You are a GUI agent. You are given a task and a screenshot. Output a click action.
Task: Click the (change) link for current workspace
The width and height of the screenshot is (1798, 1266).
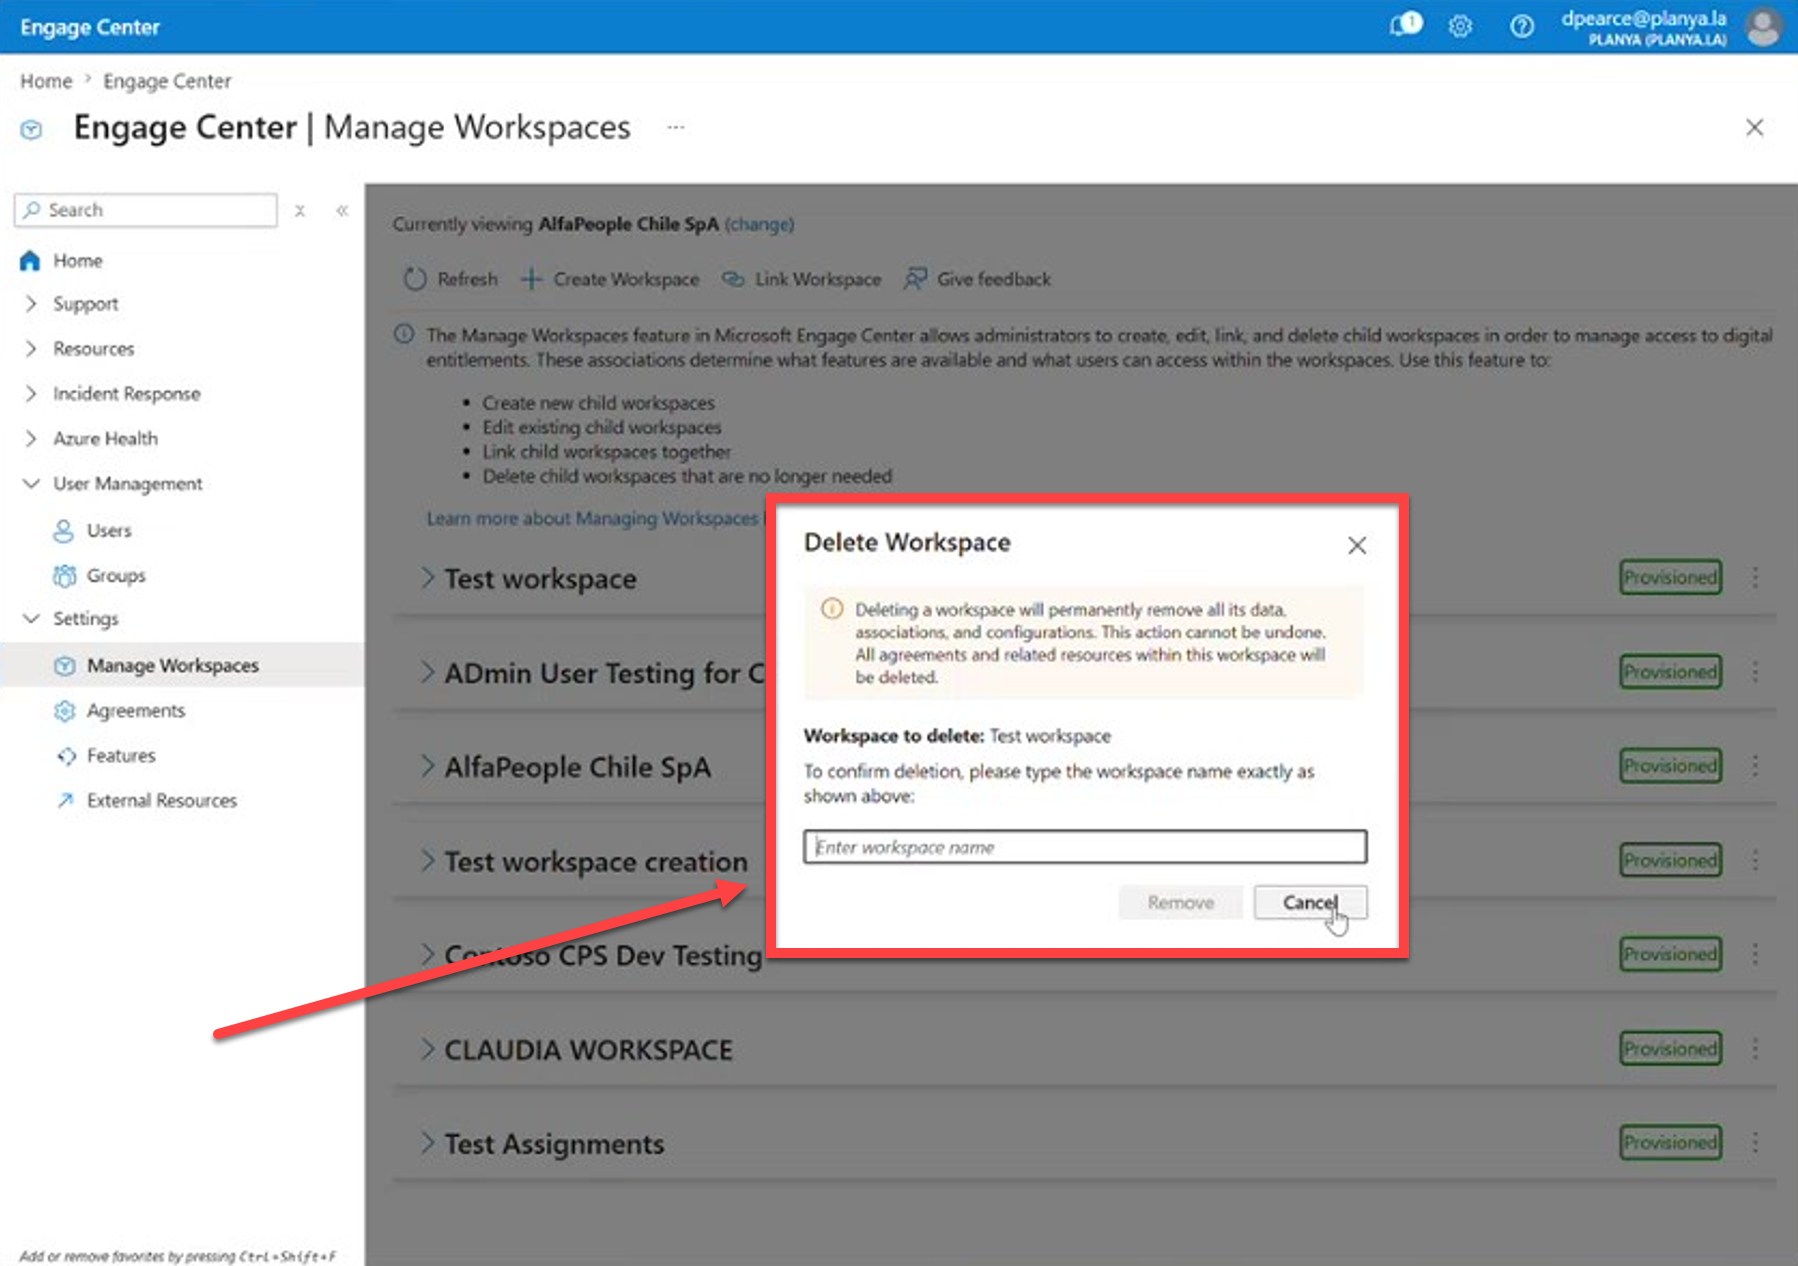(x=759, y=224)
